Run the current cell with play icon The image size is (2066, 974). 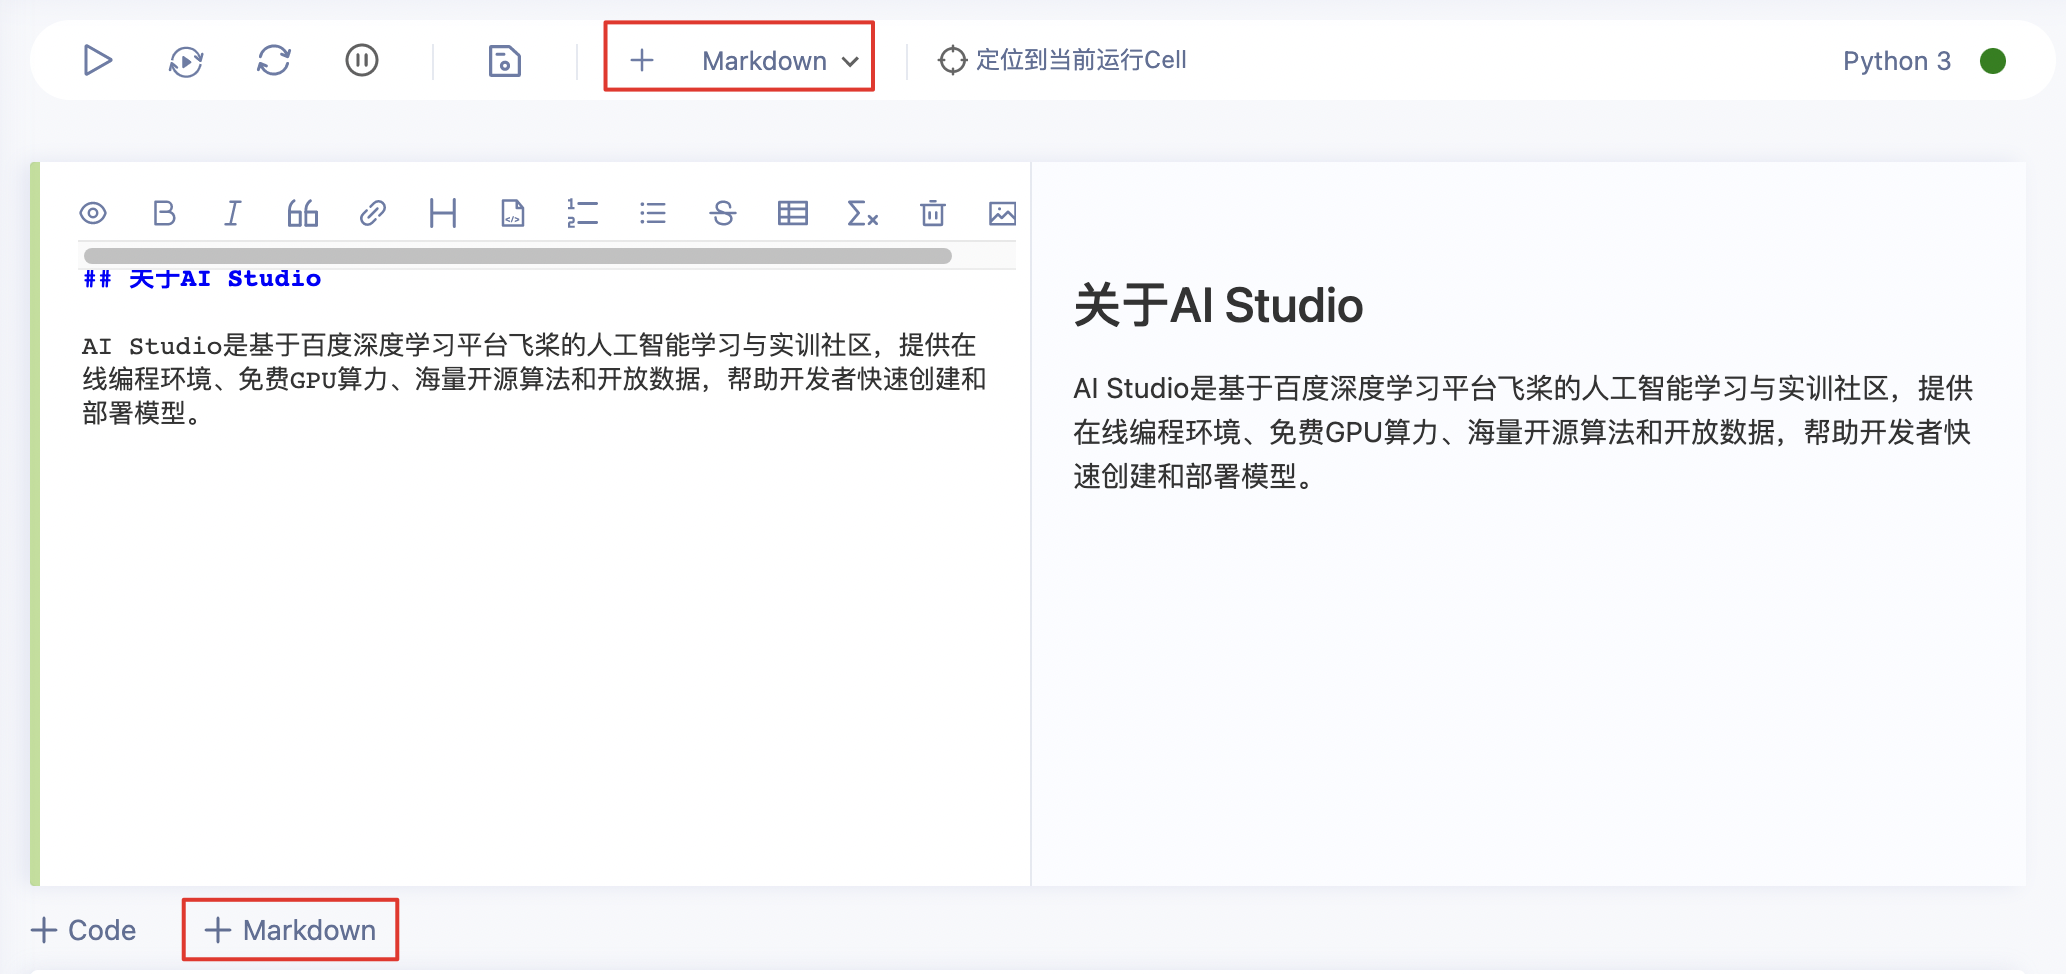click(x=97, y=60)
